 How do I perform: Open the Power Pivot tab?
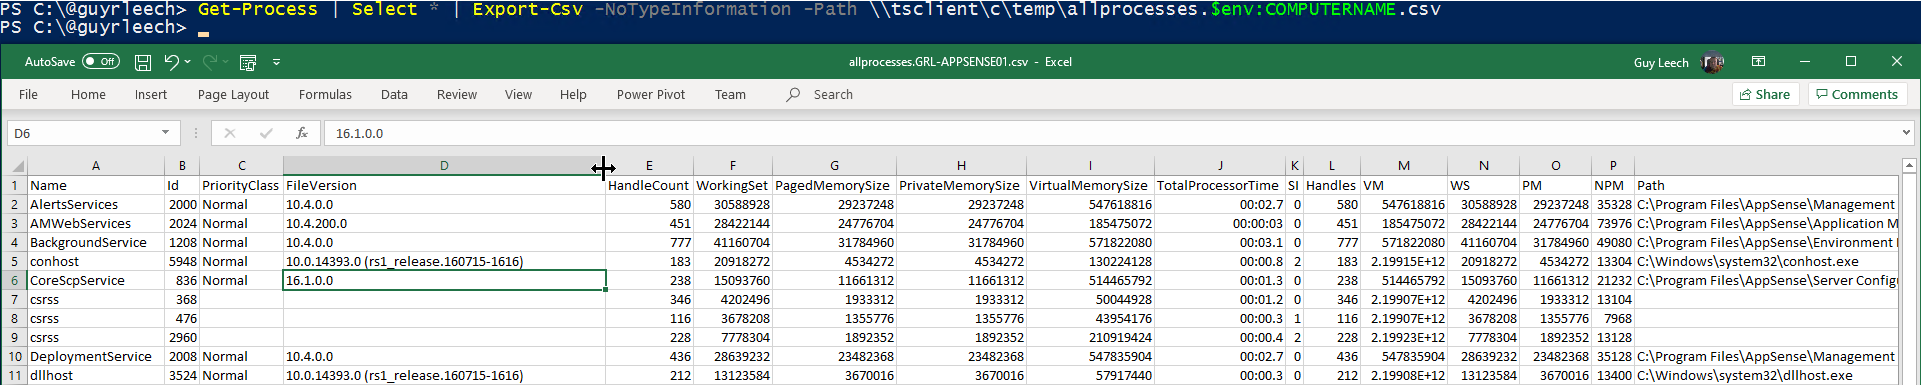(651, 95)
